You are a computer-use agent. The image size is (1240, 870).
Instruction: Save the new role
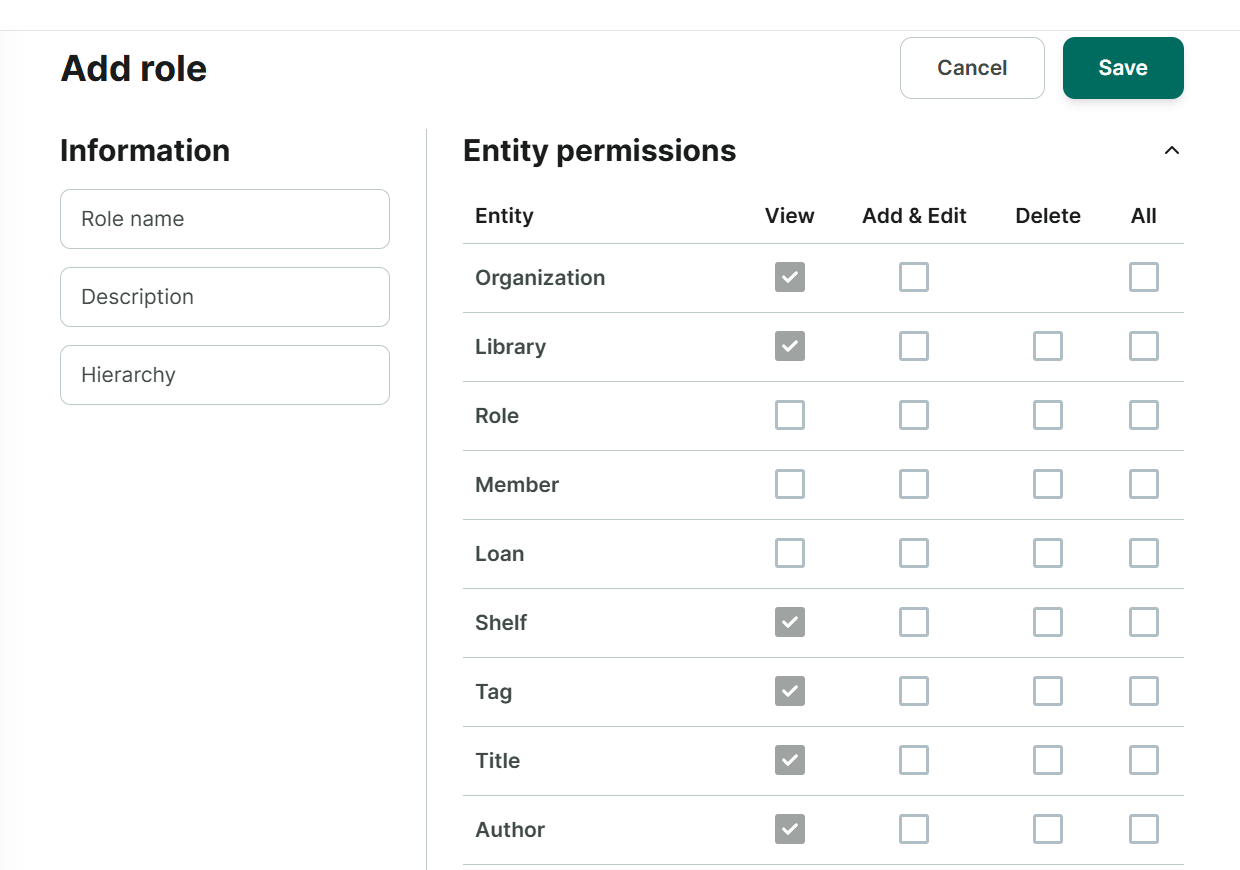(x=1123, y=68)
